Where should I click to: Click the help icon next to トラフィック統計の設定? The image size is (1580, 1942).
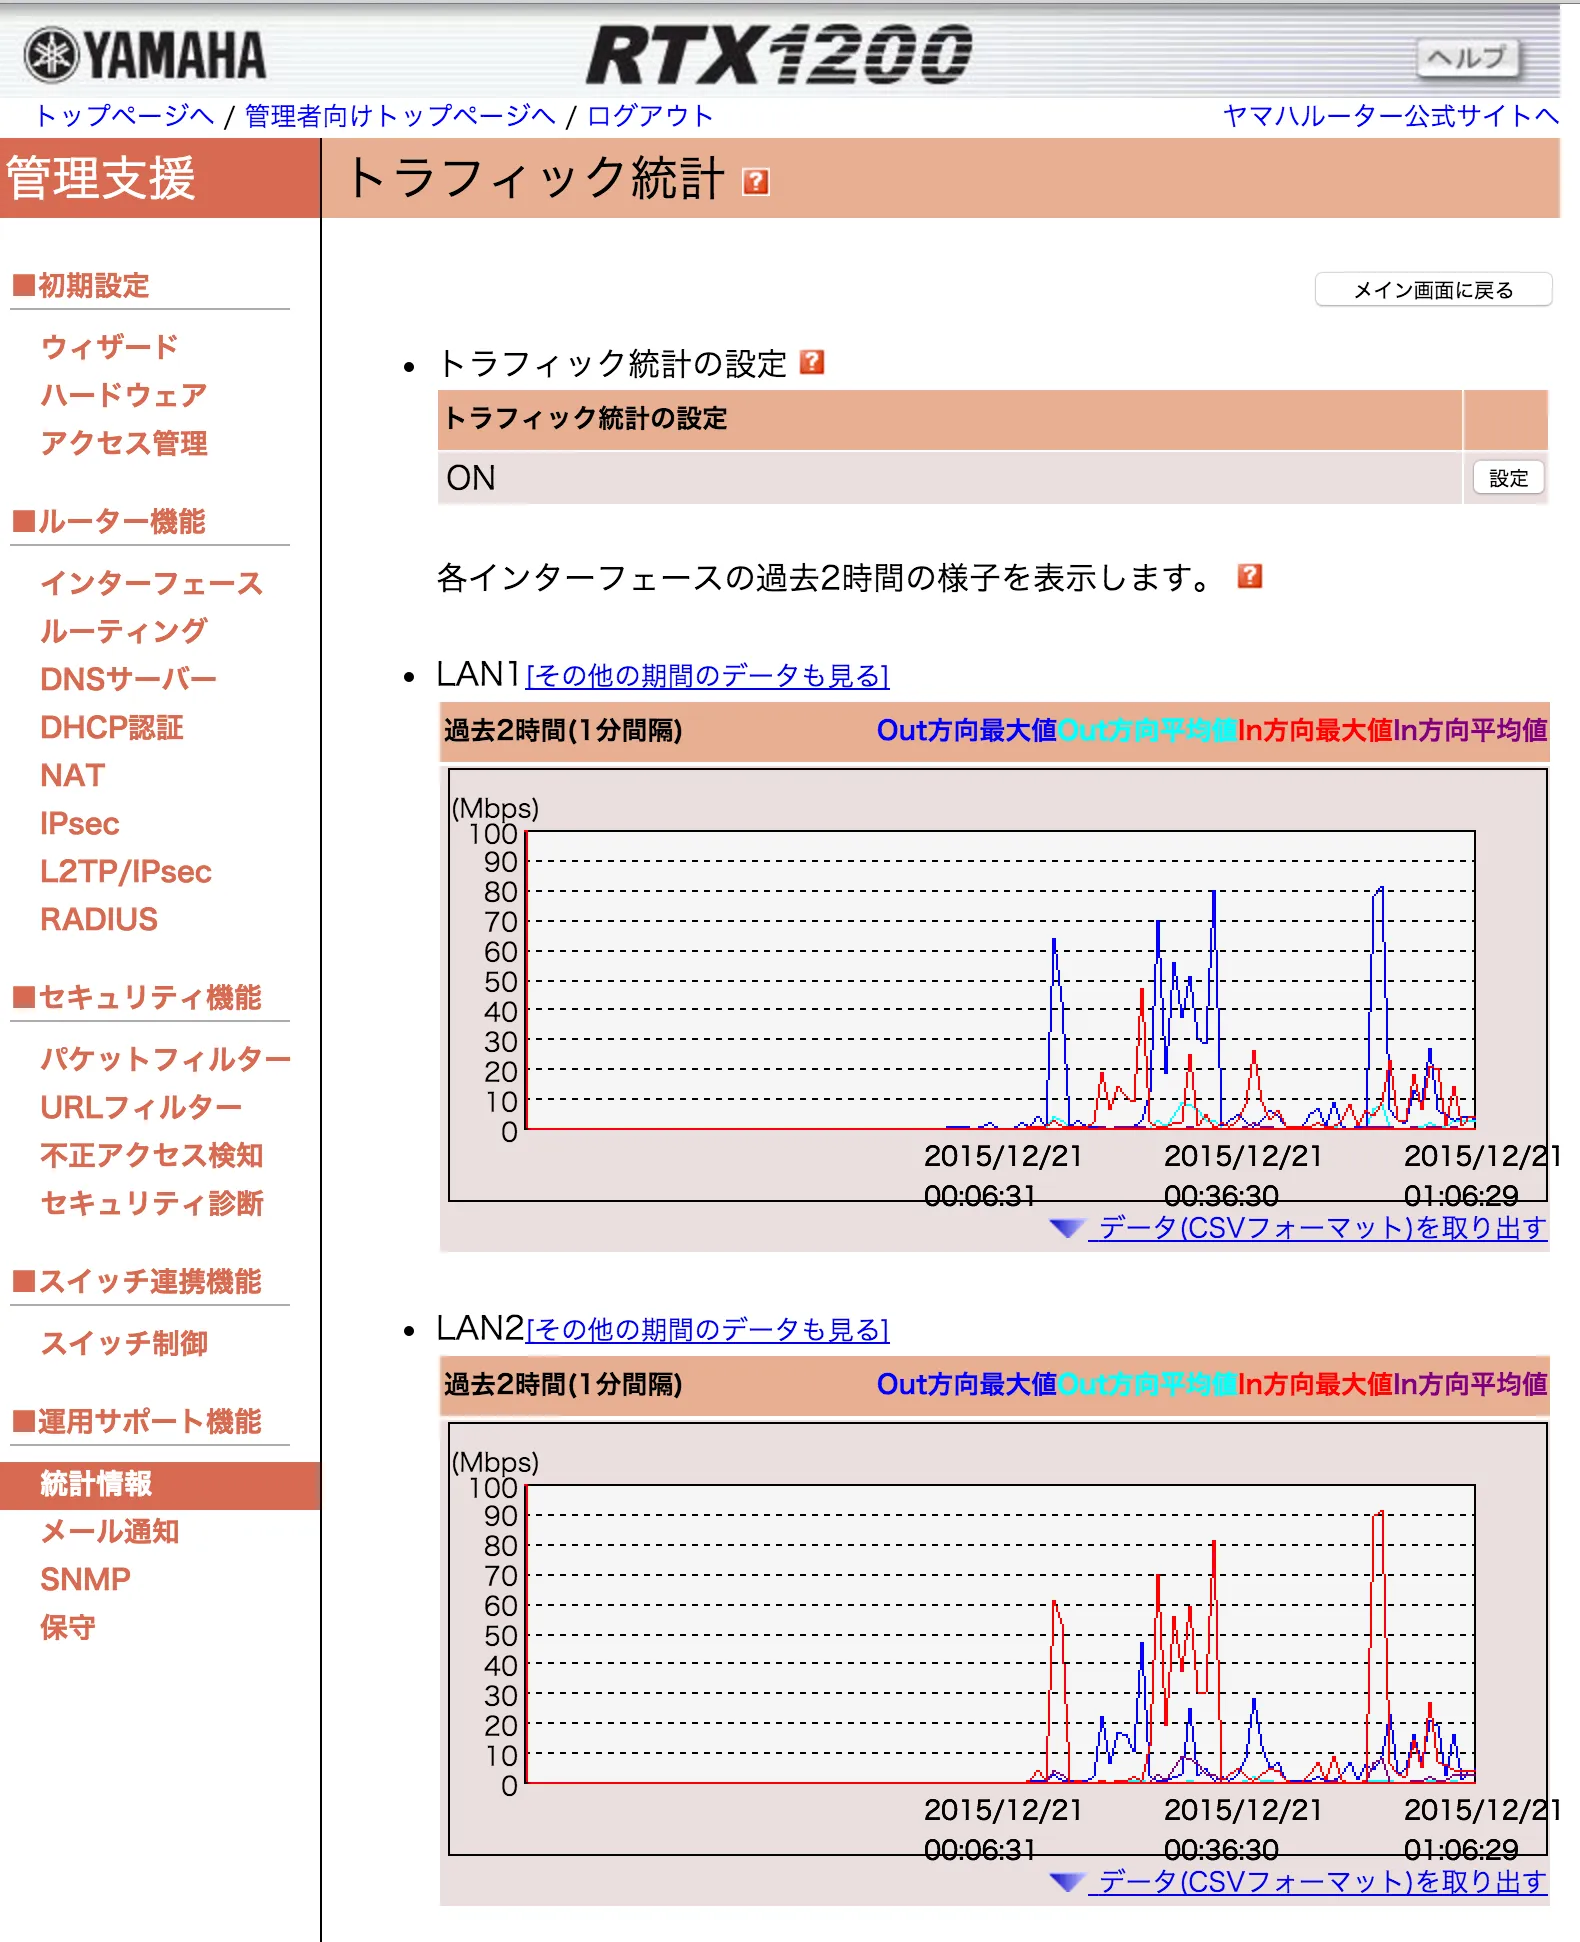click(812, 362)
